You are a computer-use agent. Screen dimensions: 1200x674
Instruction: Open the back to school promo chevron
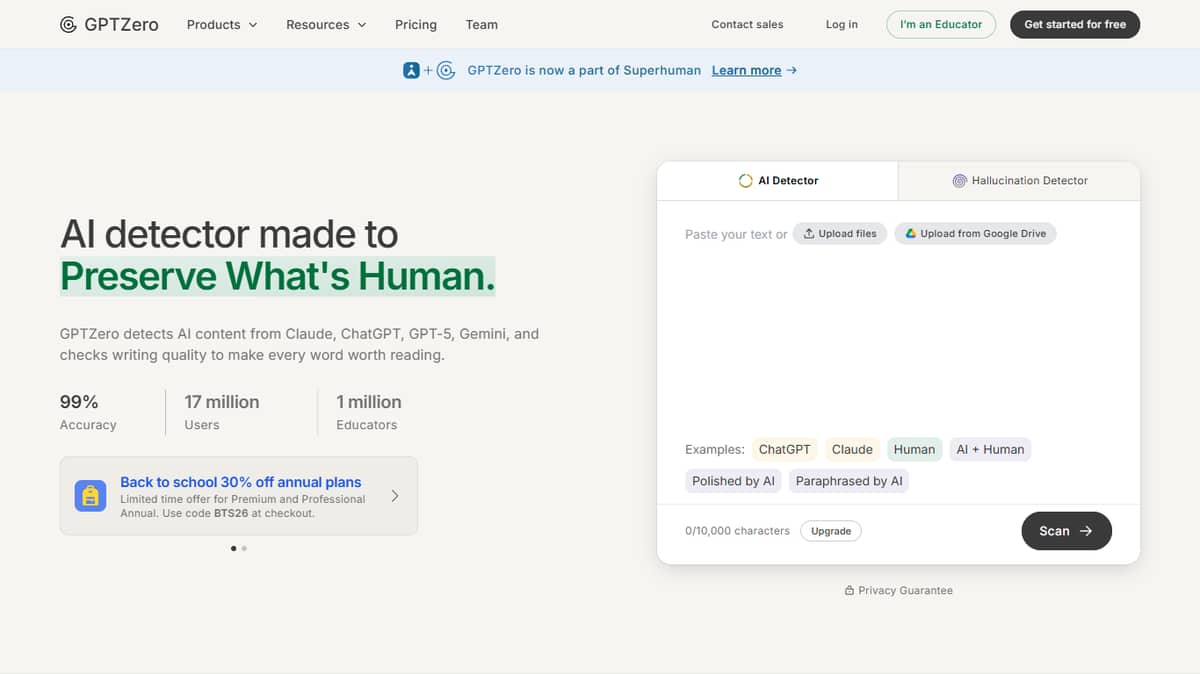(395, 496)
